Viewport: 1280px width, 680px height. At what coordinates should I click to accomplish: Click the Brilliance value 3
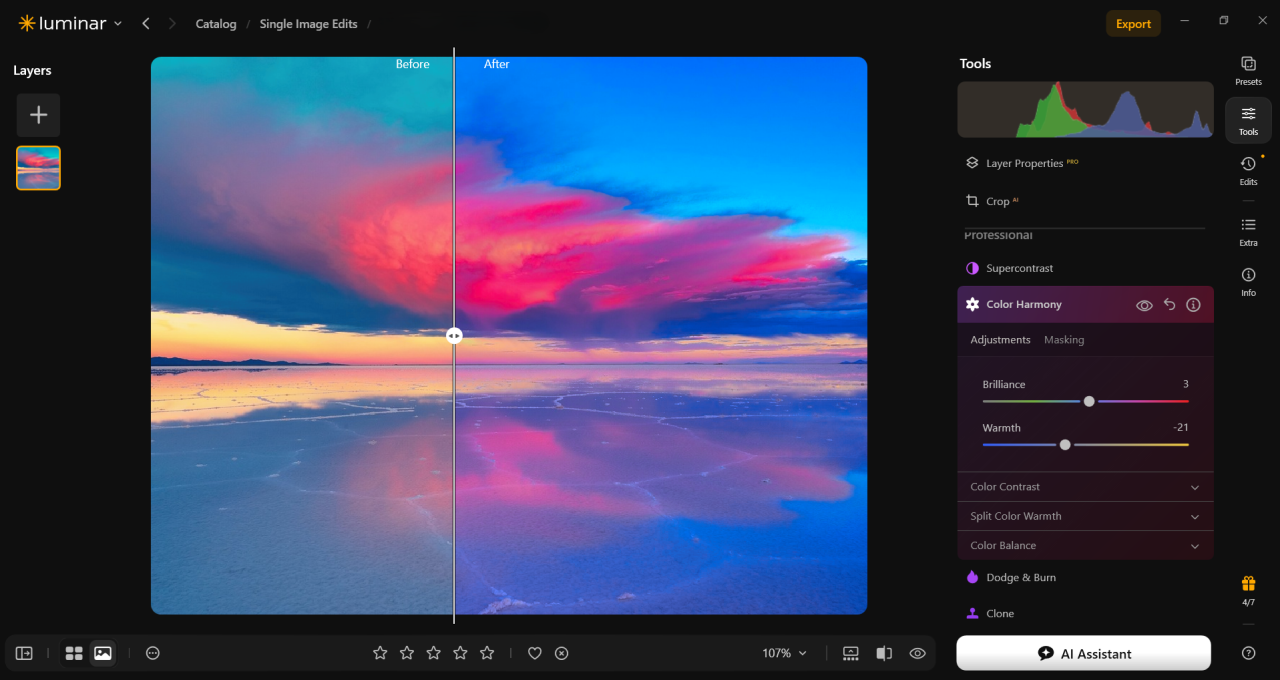(x=1185, y=384)
